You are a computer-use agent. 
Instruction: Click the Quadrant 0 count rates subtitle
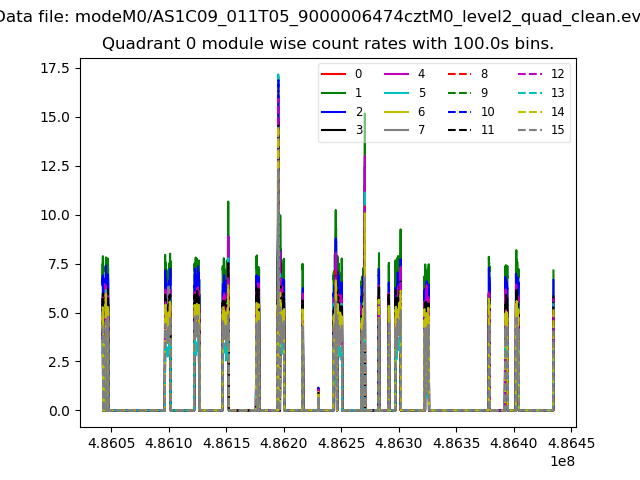[x=328, y=44]
